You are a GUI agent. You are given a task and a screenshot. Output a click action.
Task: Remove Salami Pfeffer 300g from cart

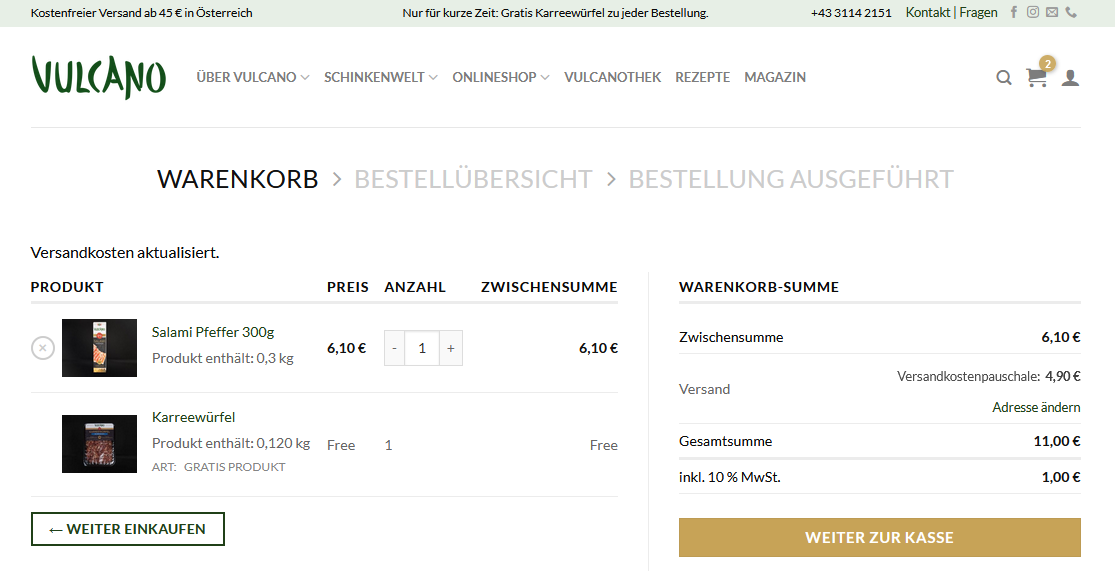pyautogui.click(x=43, y=348)
